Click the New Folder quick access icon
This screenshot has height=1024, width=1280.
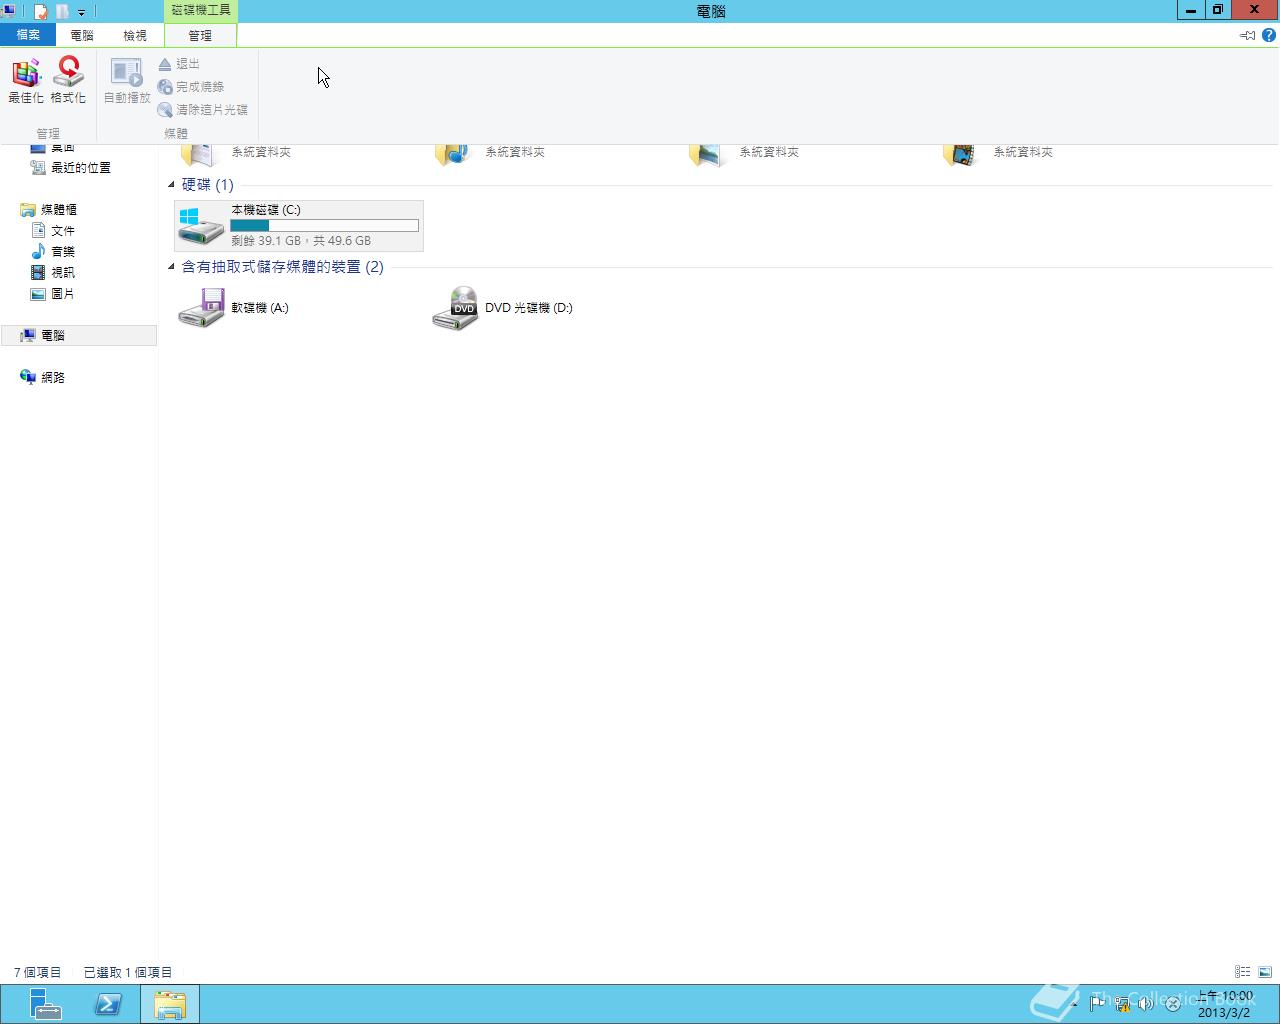coord(62,12)
